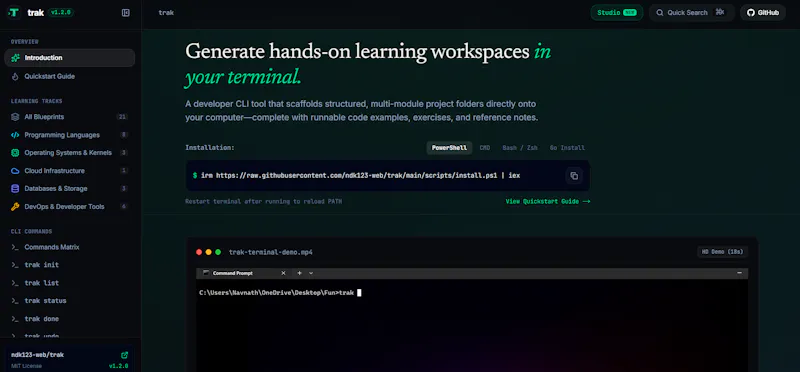The width and height of the screenshot is (800, 372).
Task: Click the trak-terminal-demo.mp4 file name
Action: click(x=270, y=252)
